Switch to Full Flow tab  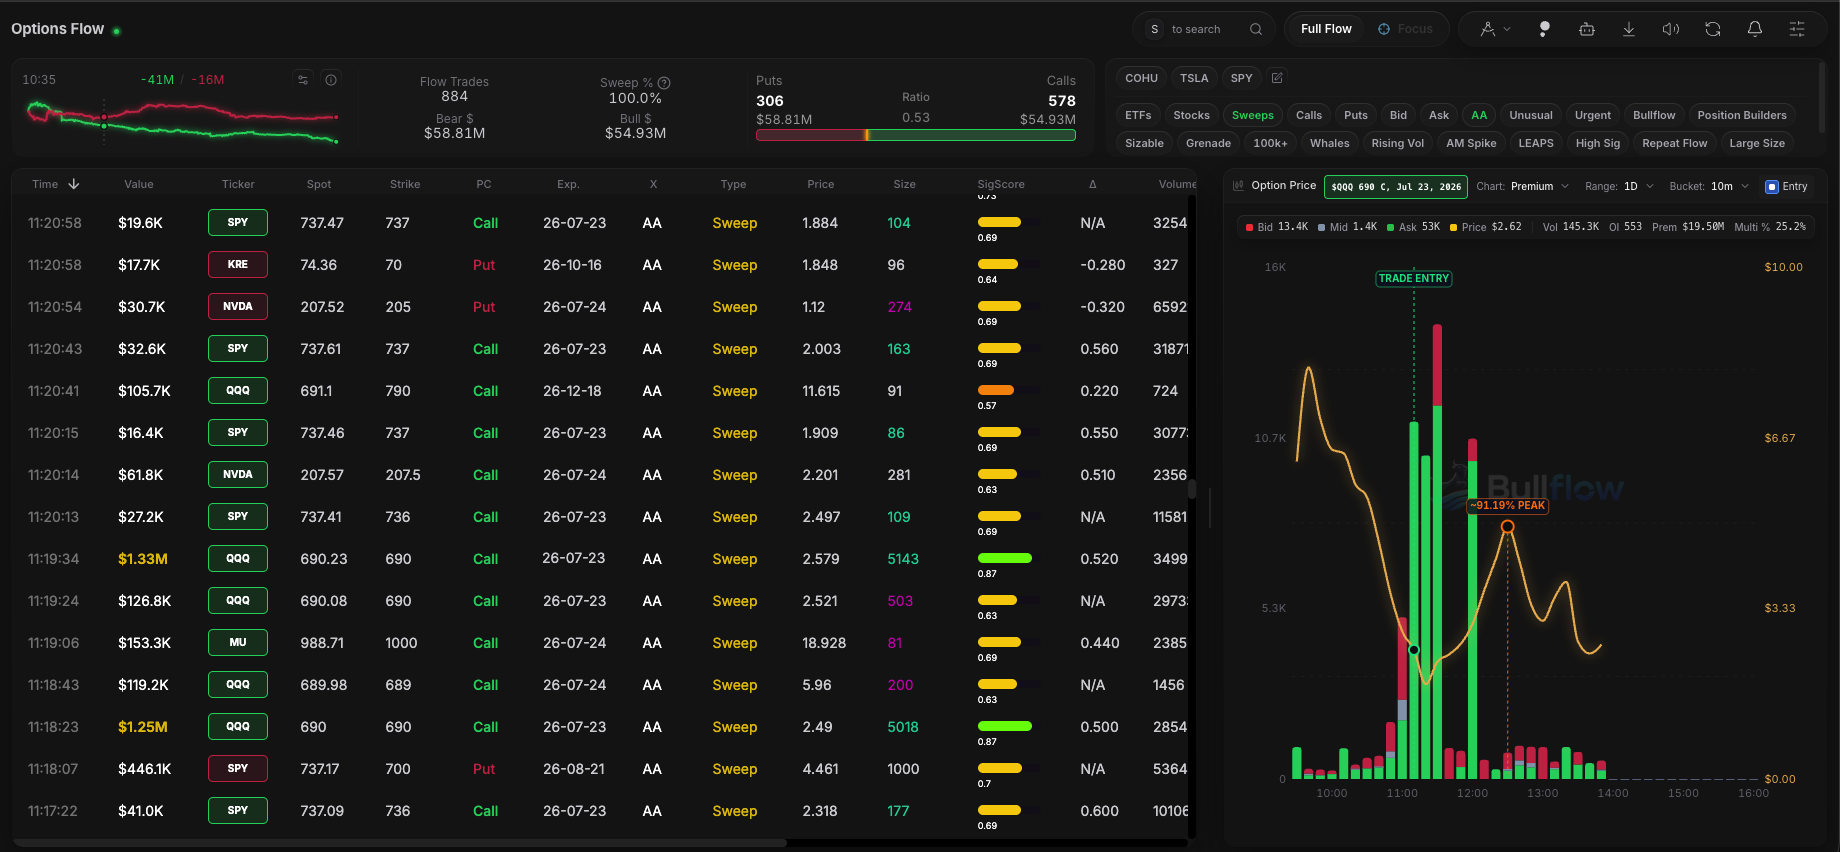click(x=1326, y=29)
